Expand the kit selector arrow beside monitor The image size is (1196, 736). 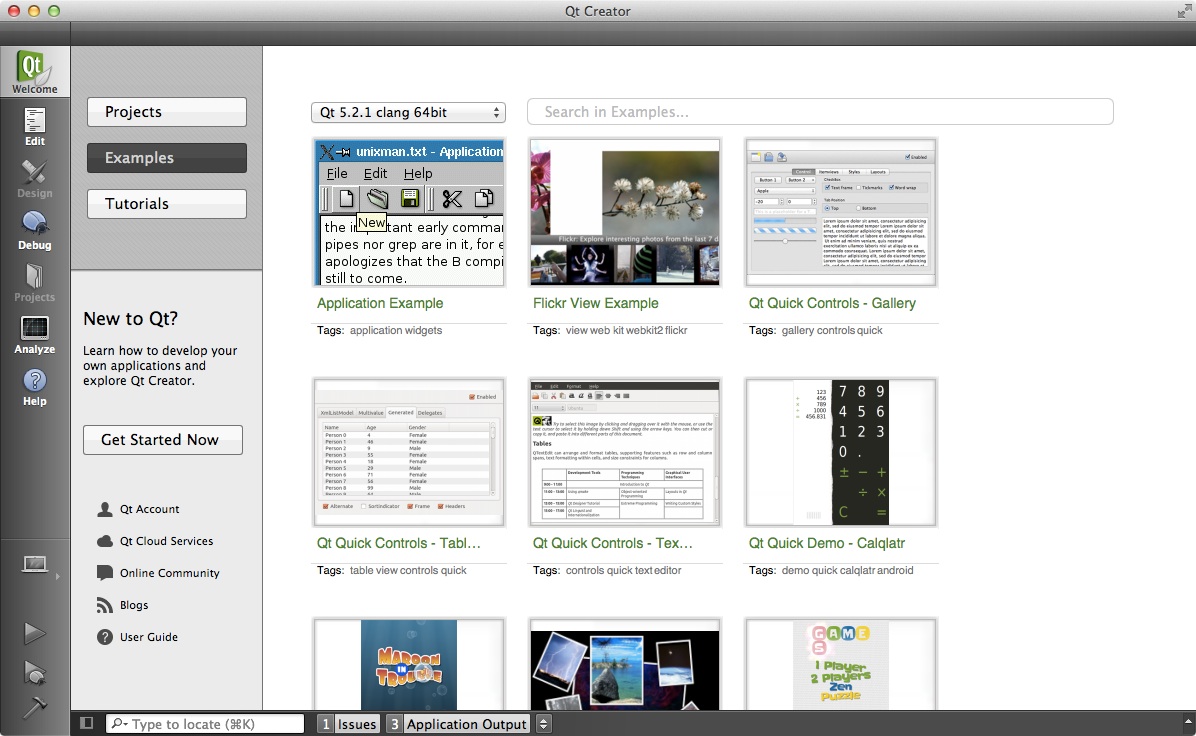point(57,577)
